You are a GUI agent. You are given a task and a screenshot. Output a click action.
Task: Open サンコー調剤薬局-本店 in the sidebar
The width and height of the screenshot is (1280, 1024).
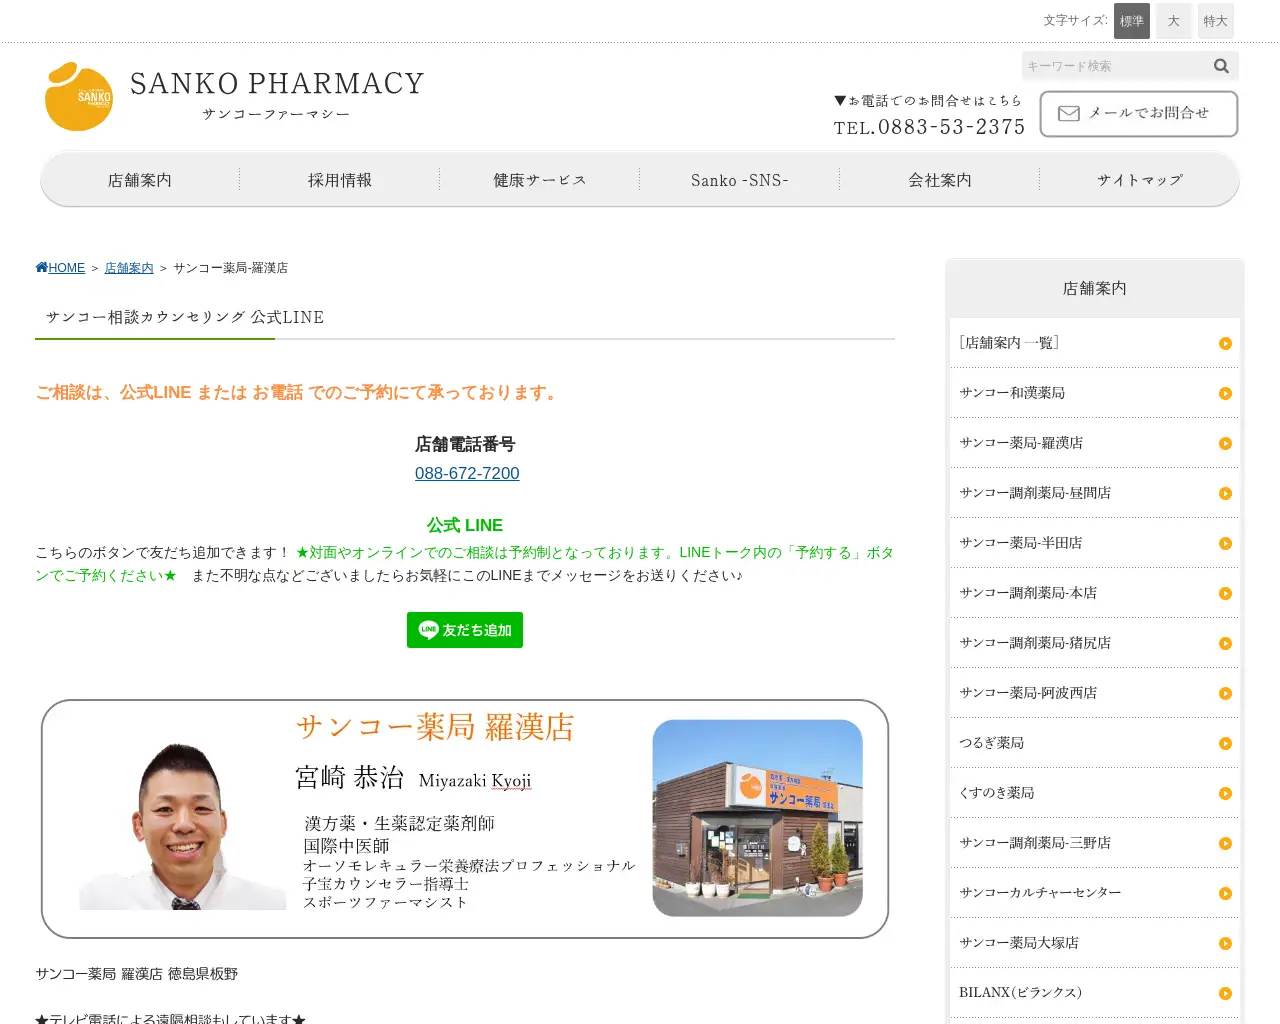1095,593
